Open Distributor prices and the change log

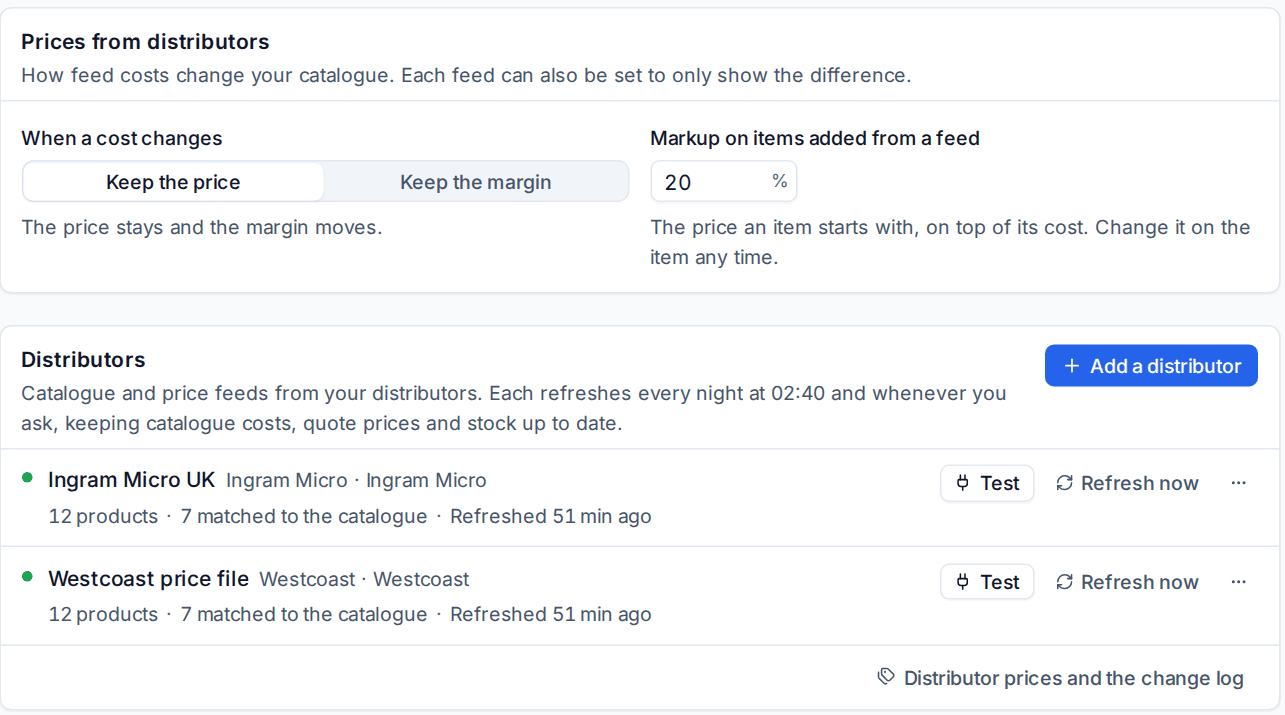[x=1061, y=678]
